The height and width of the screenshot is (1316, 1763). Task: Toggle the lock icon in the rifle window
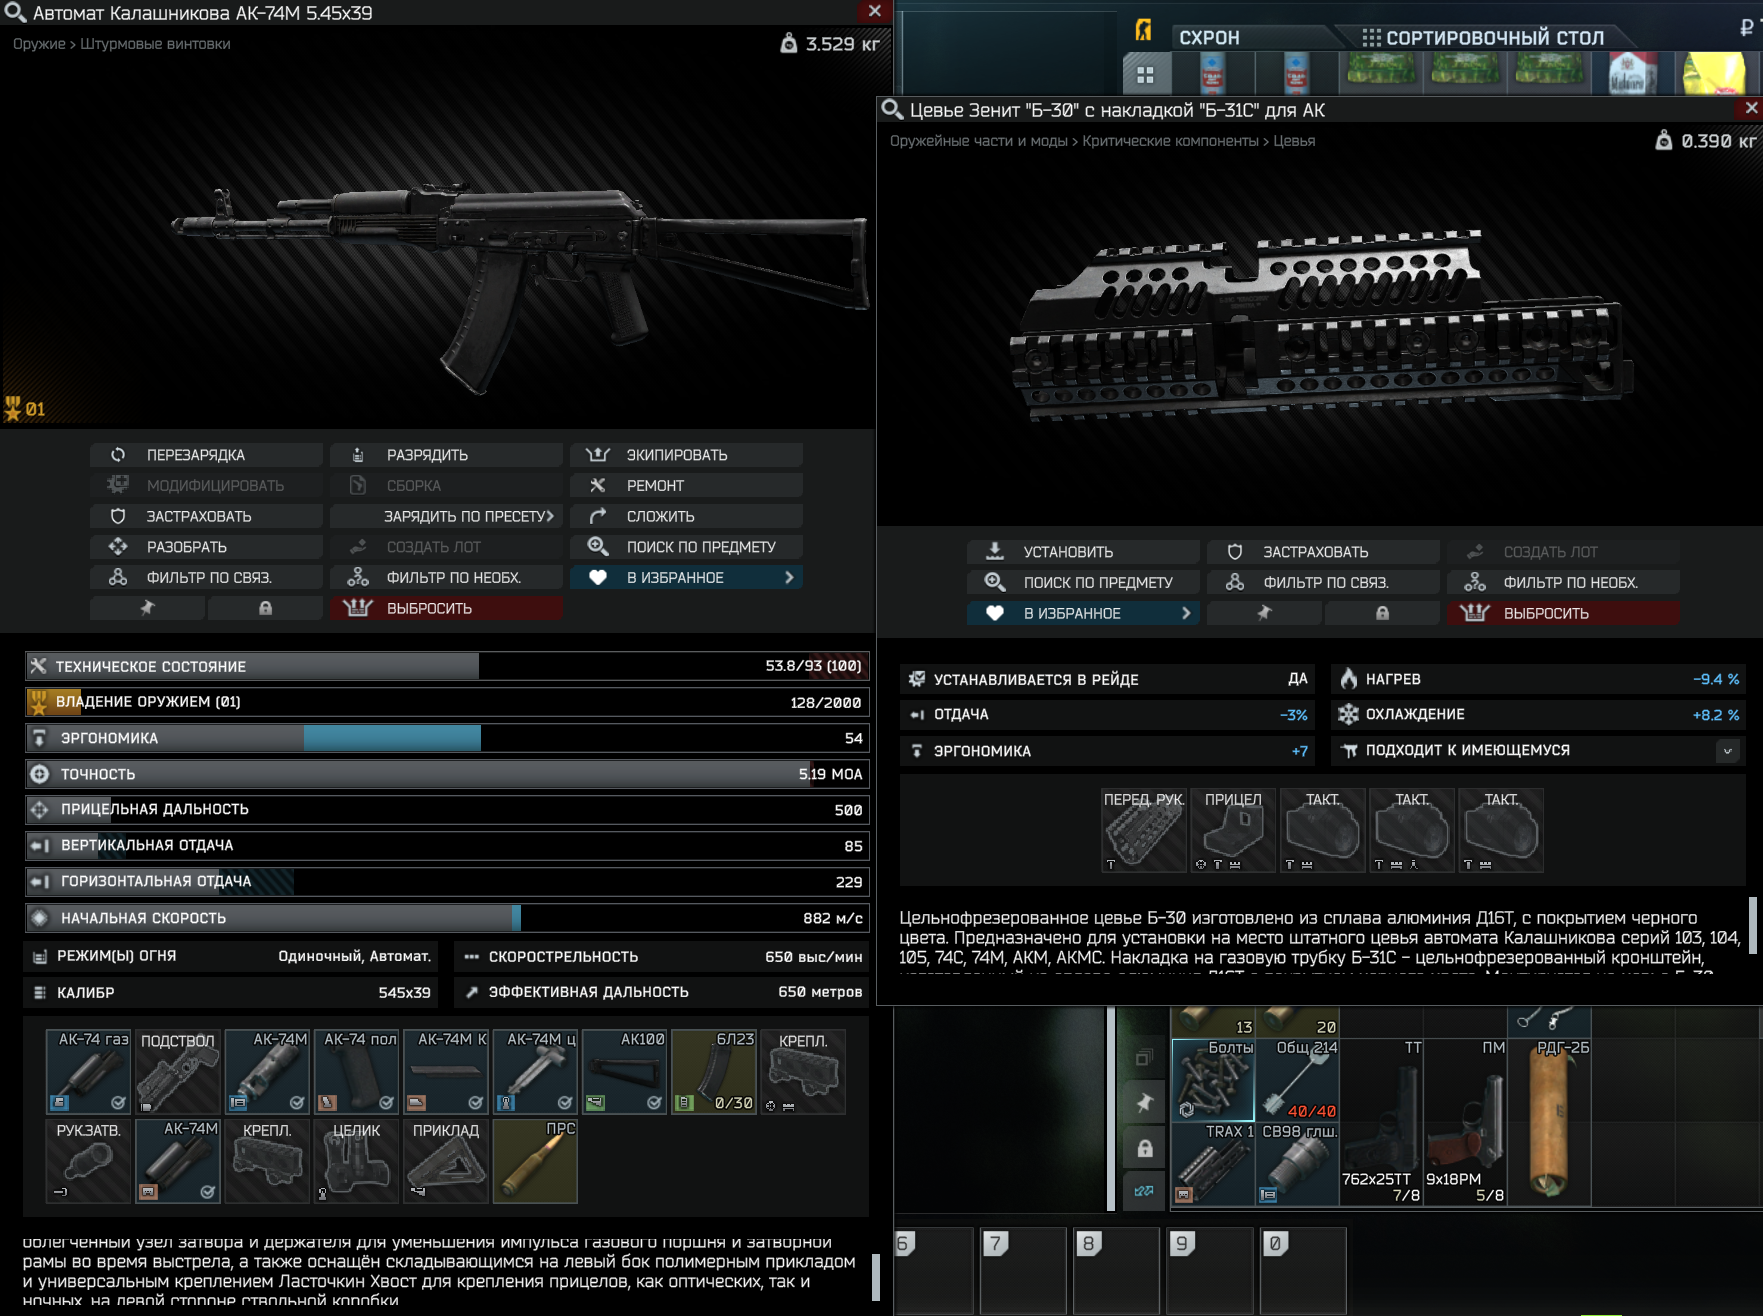click(x=265, y=608)
